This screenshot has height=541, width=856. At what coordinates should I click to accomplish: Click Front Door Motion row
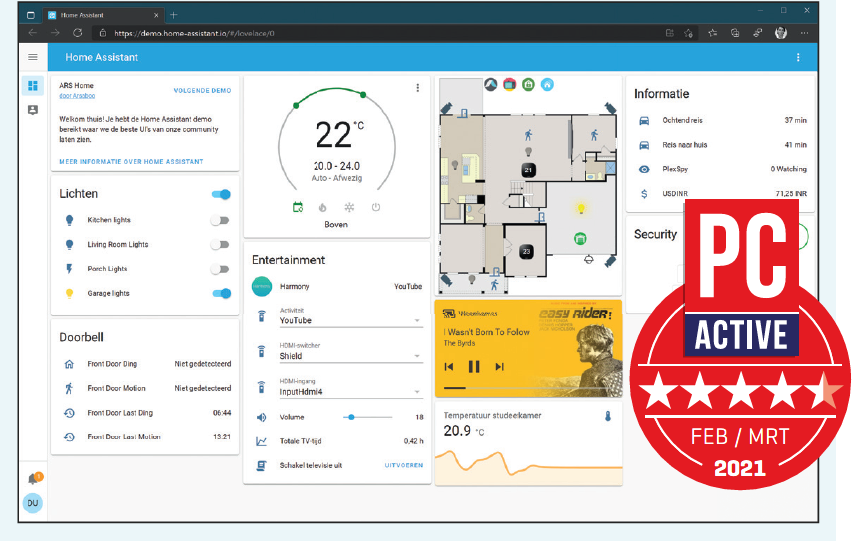(x=146, y=388)
